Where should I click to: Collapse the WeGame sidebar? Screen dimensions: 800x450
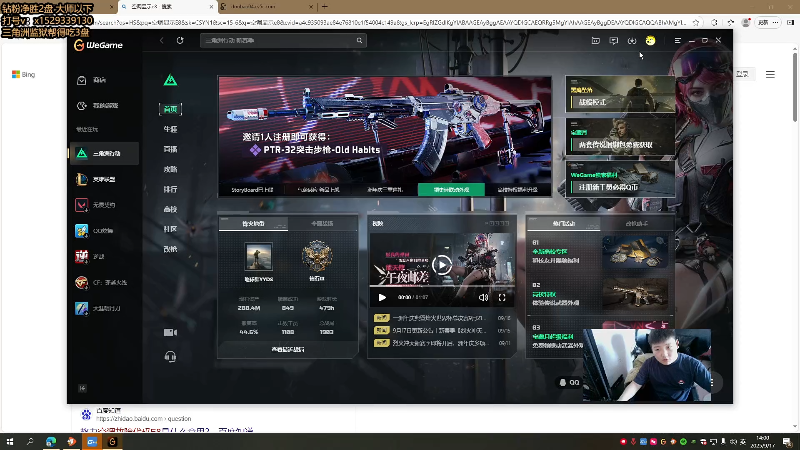coord(82,388)
